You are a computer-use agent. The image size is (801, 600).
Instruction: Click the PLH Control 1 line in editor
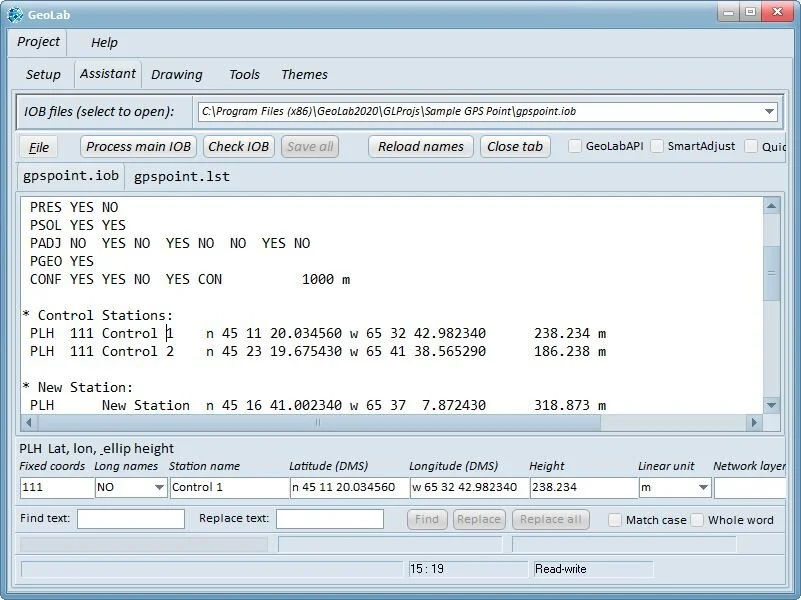pyautogui.click(x=318, y=333)
